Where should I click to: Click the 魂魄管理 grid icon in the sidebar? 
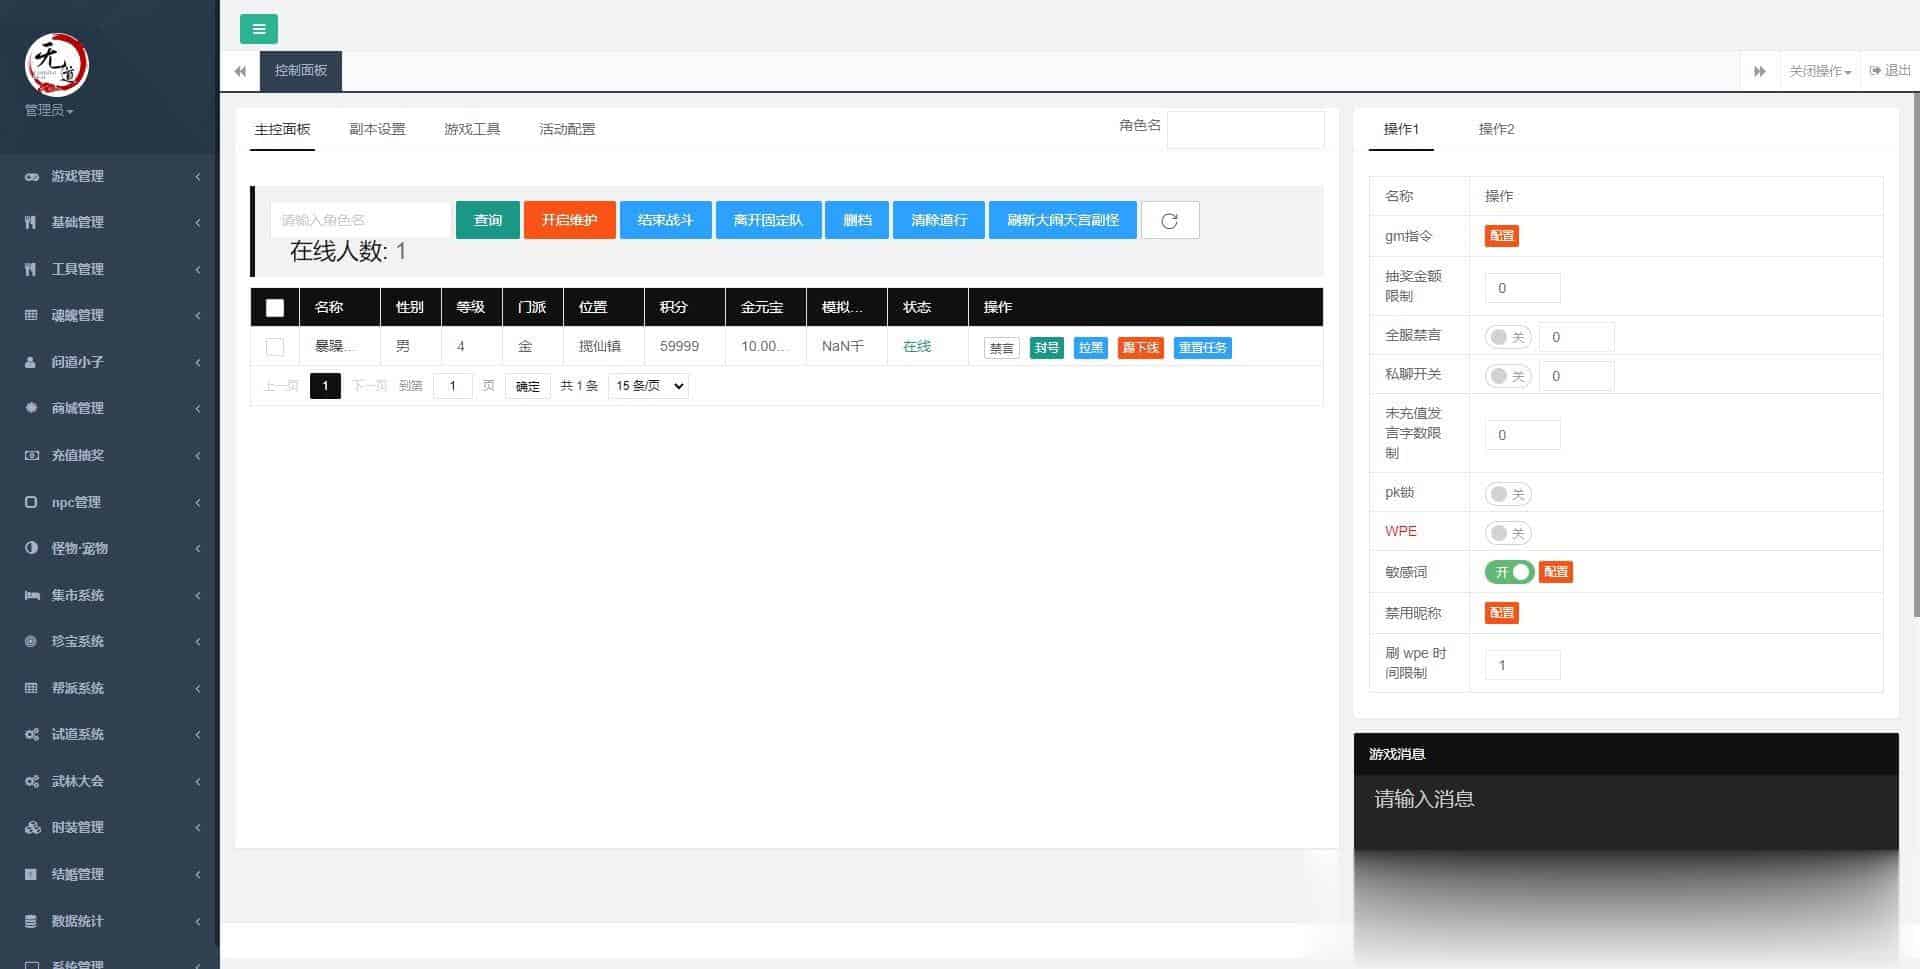[x=31, y=315]
